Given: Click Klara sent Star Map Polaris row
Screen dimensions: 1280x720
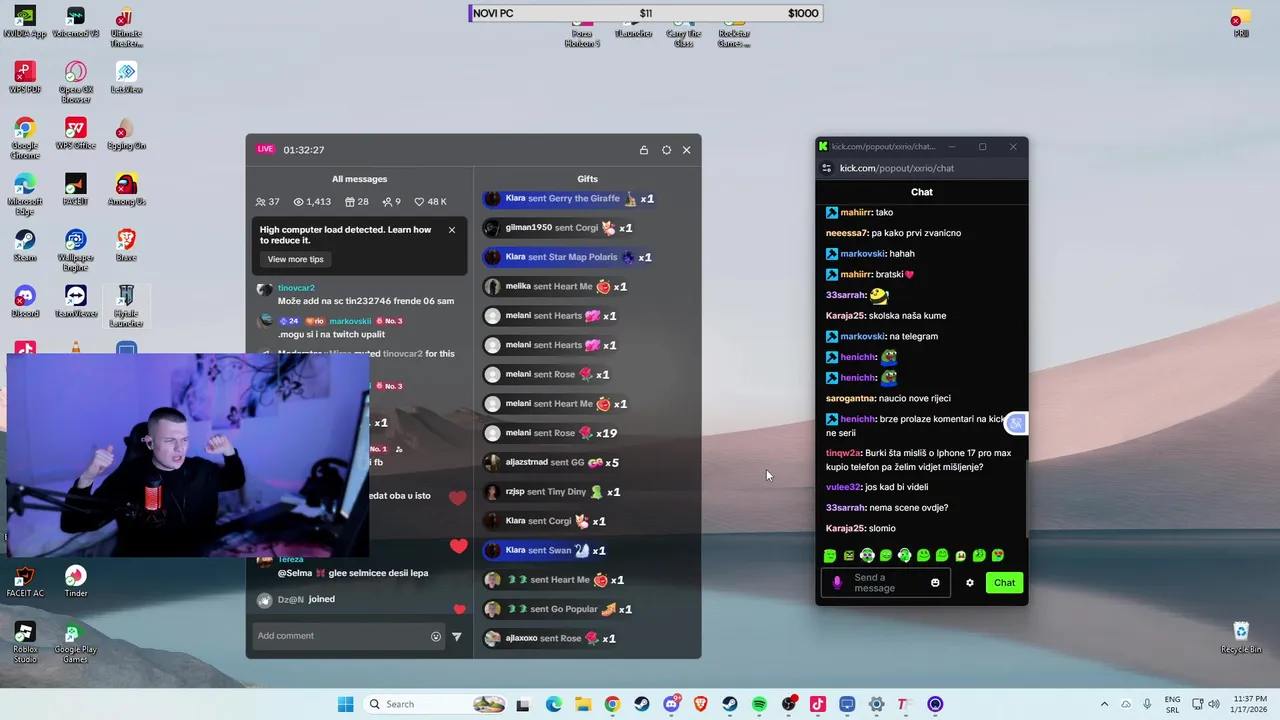Looking at the screenshot, I should 567,257.
